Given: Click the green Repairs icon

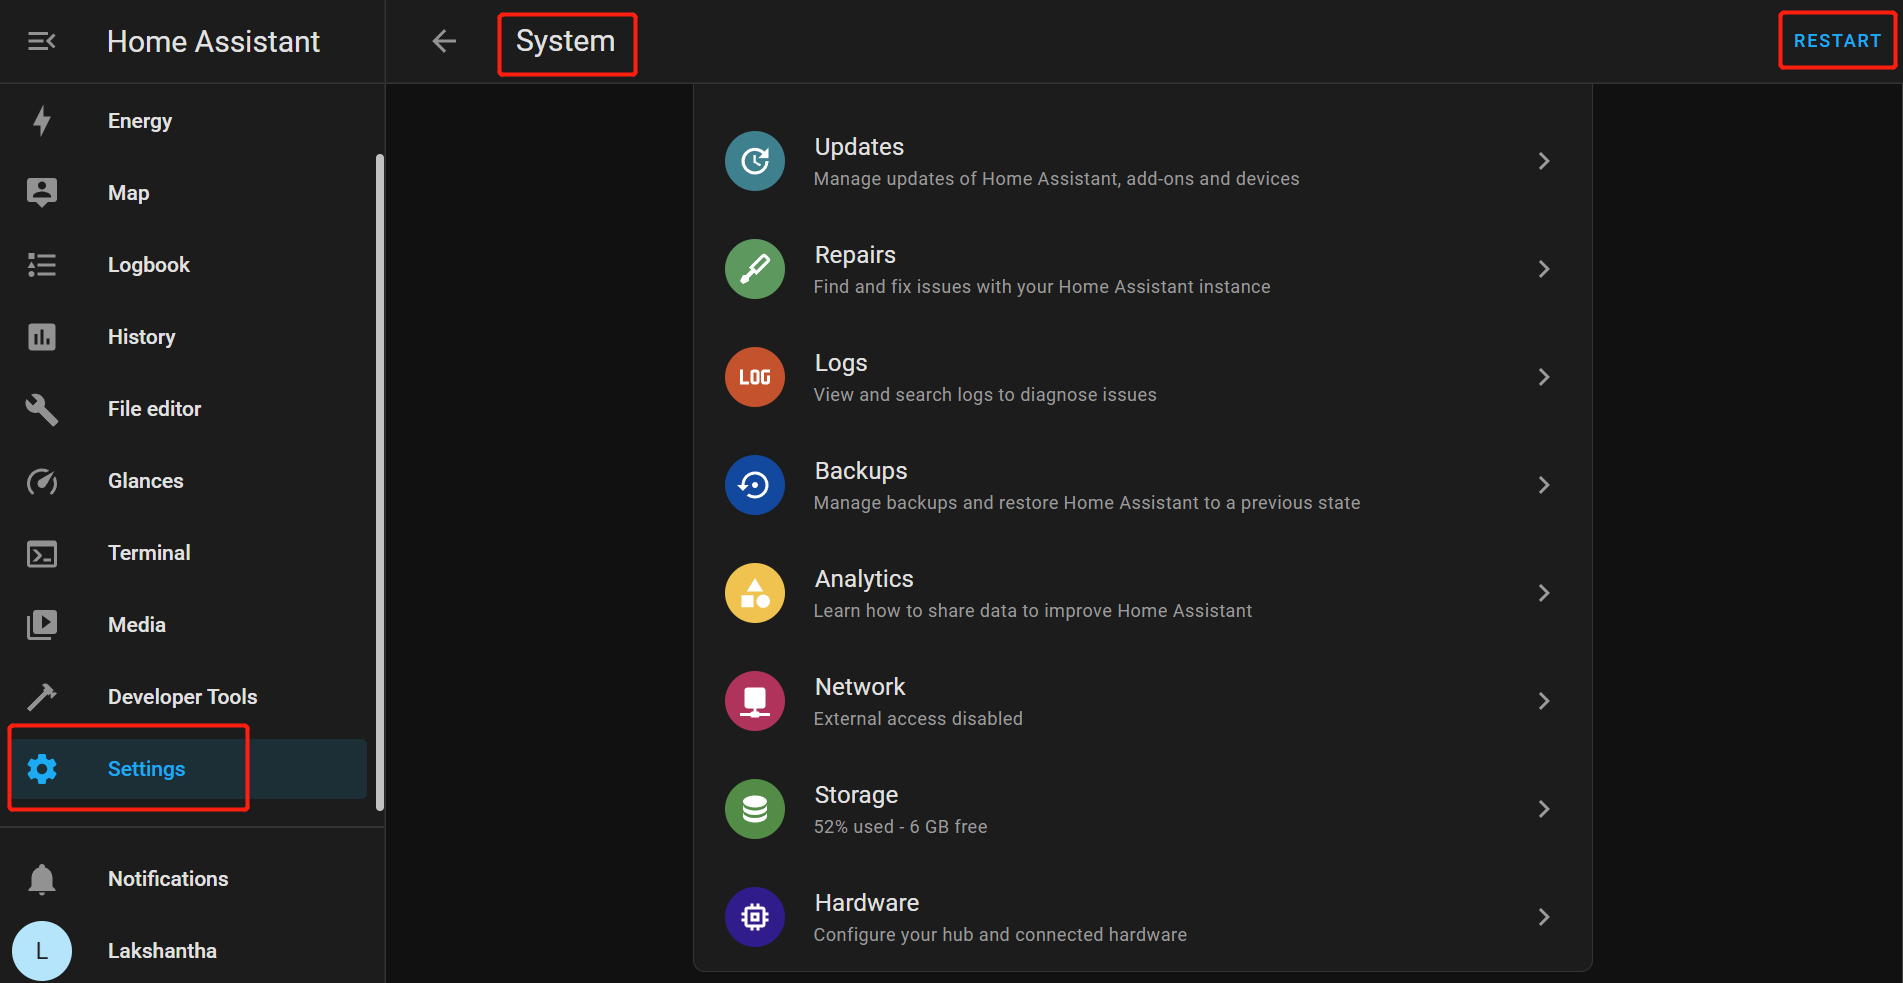Looking at the screenshot, I should (755, 269).
